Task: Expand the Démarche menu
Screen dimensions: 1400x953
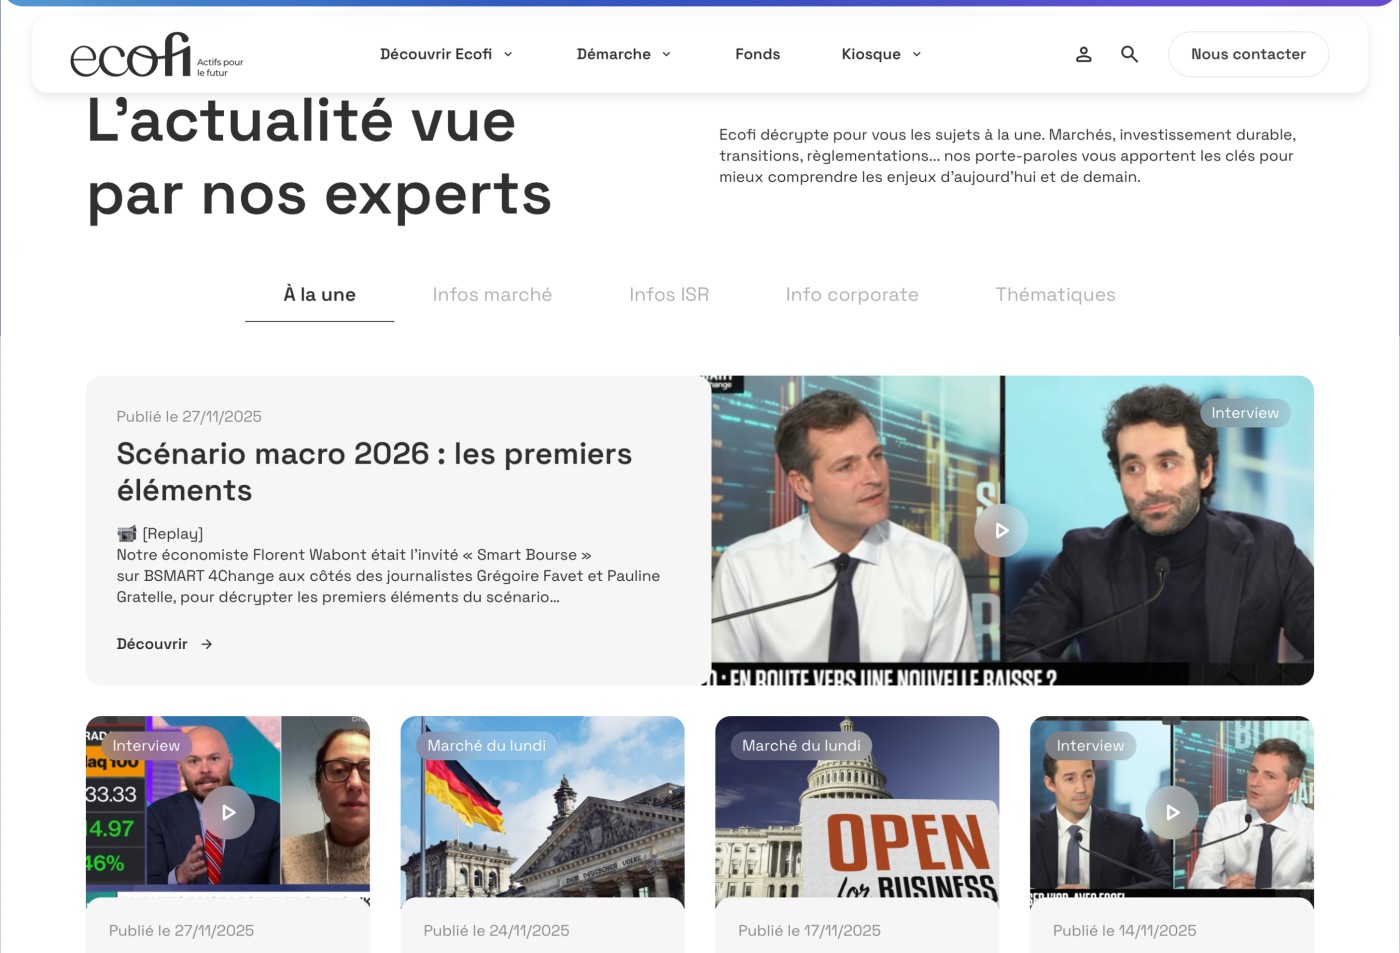Action: [624, 54]
